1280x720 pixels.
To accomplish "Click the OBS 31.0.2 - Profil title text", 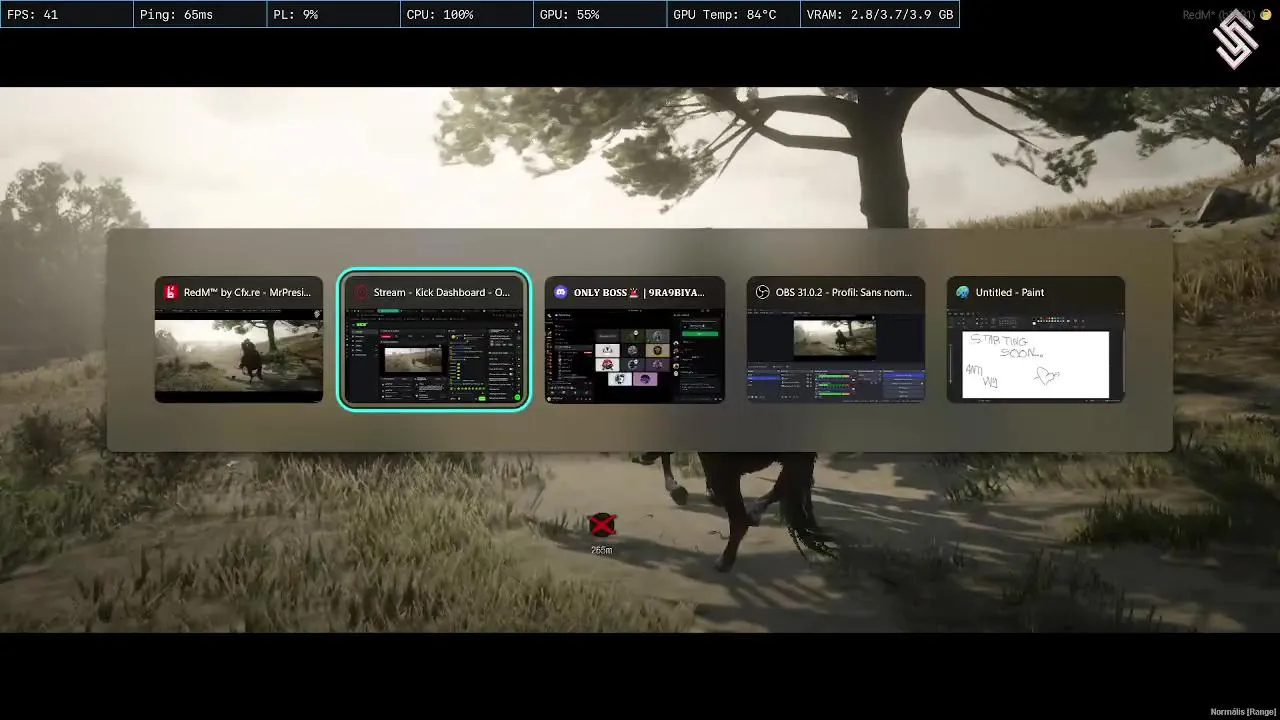I will pyautogui.click(x=844, y=293).
